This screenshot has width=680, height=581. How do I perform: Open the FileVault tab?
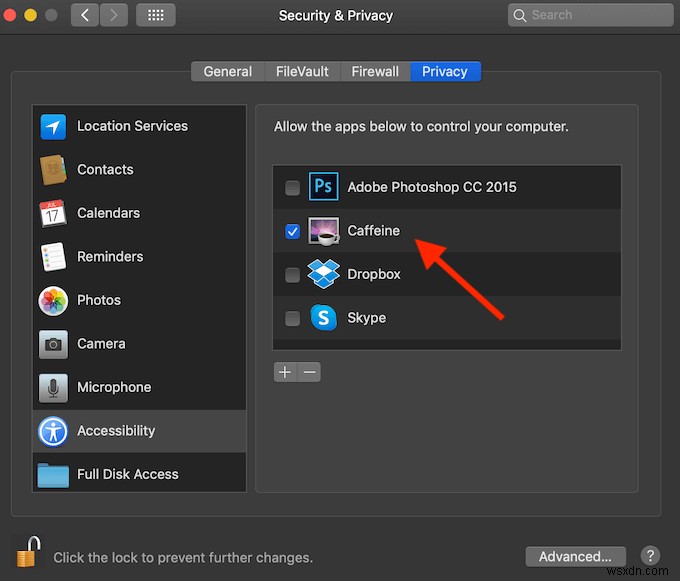pyautogui.click(x=302, y=71)
